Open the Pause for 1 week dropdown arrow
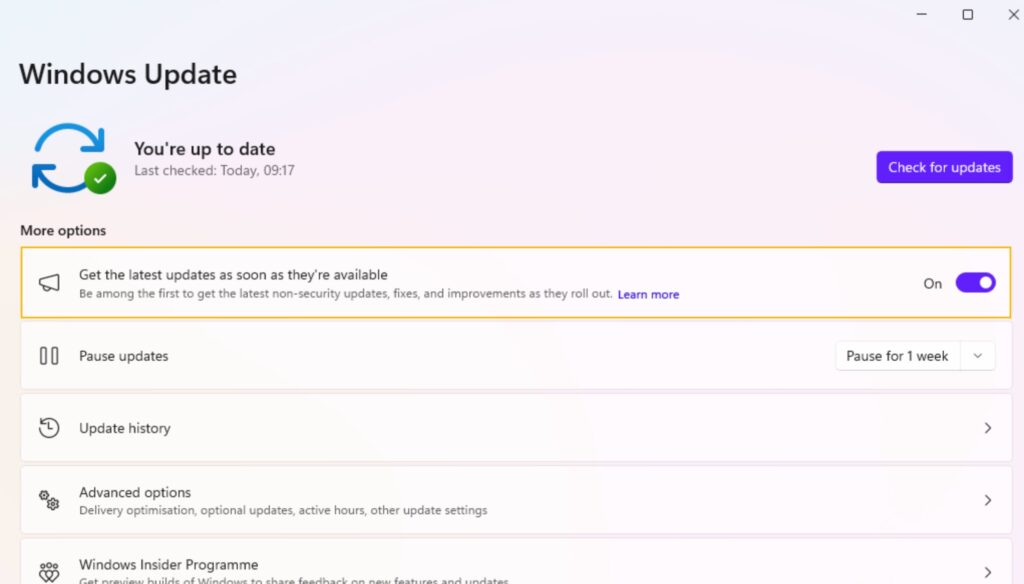 coord(978,356)
